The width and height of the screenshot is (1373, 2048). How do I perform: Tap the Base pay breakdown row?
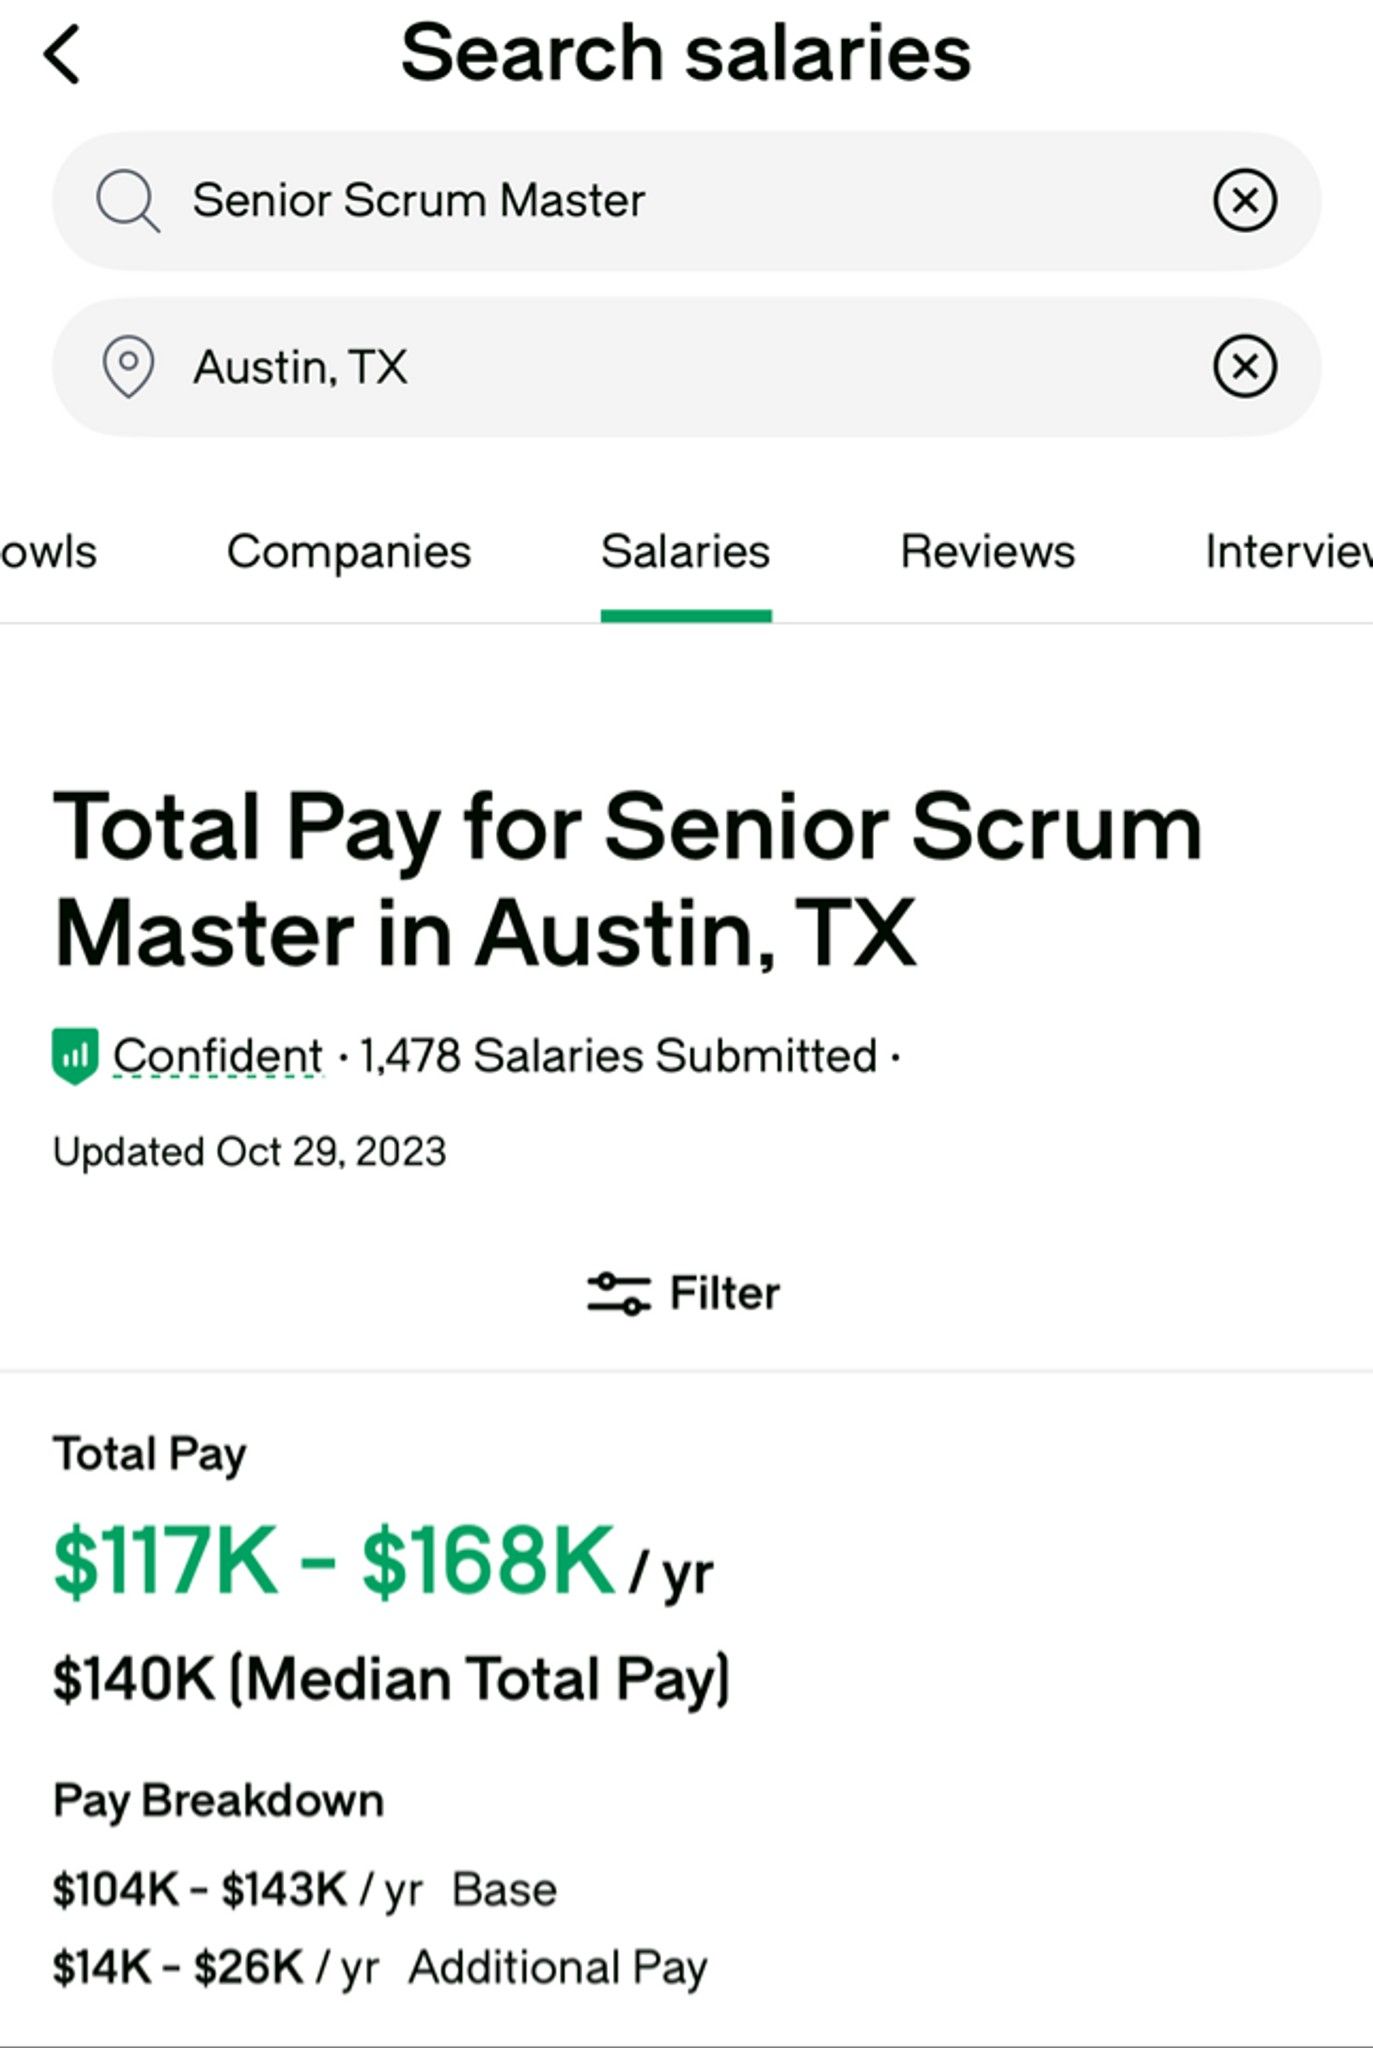(305, 1890)
